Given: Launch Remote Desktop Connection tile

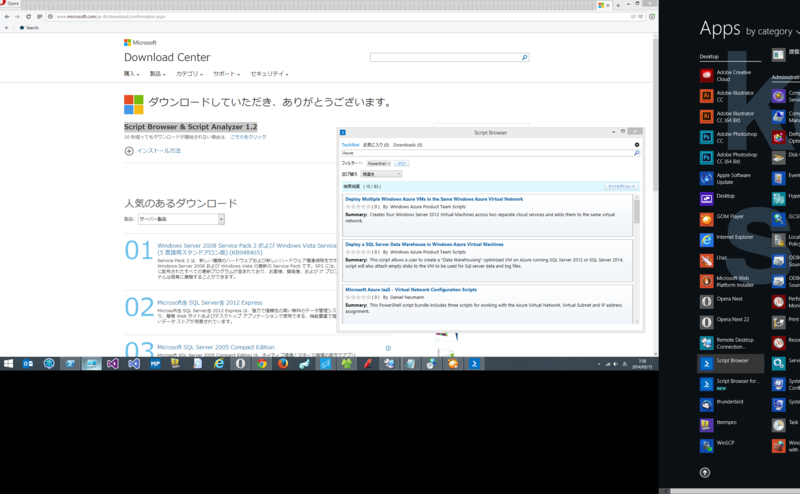Looking at the screenshot, I should point(729,343).
